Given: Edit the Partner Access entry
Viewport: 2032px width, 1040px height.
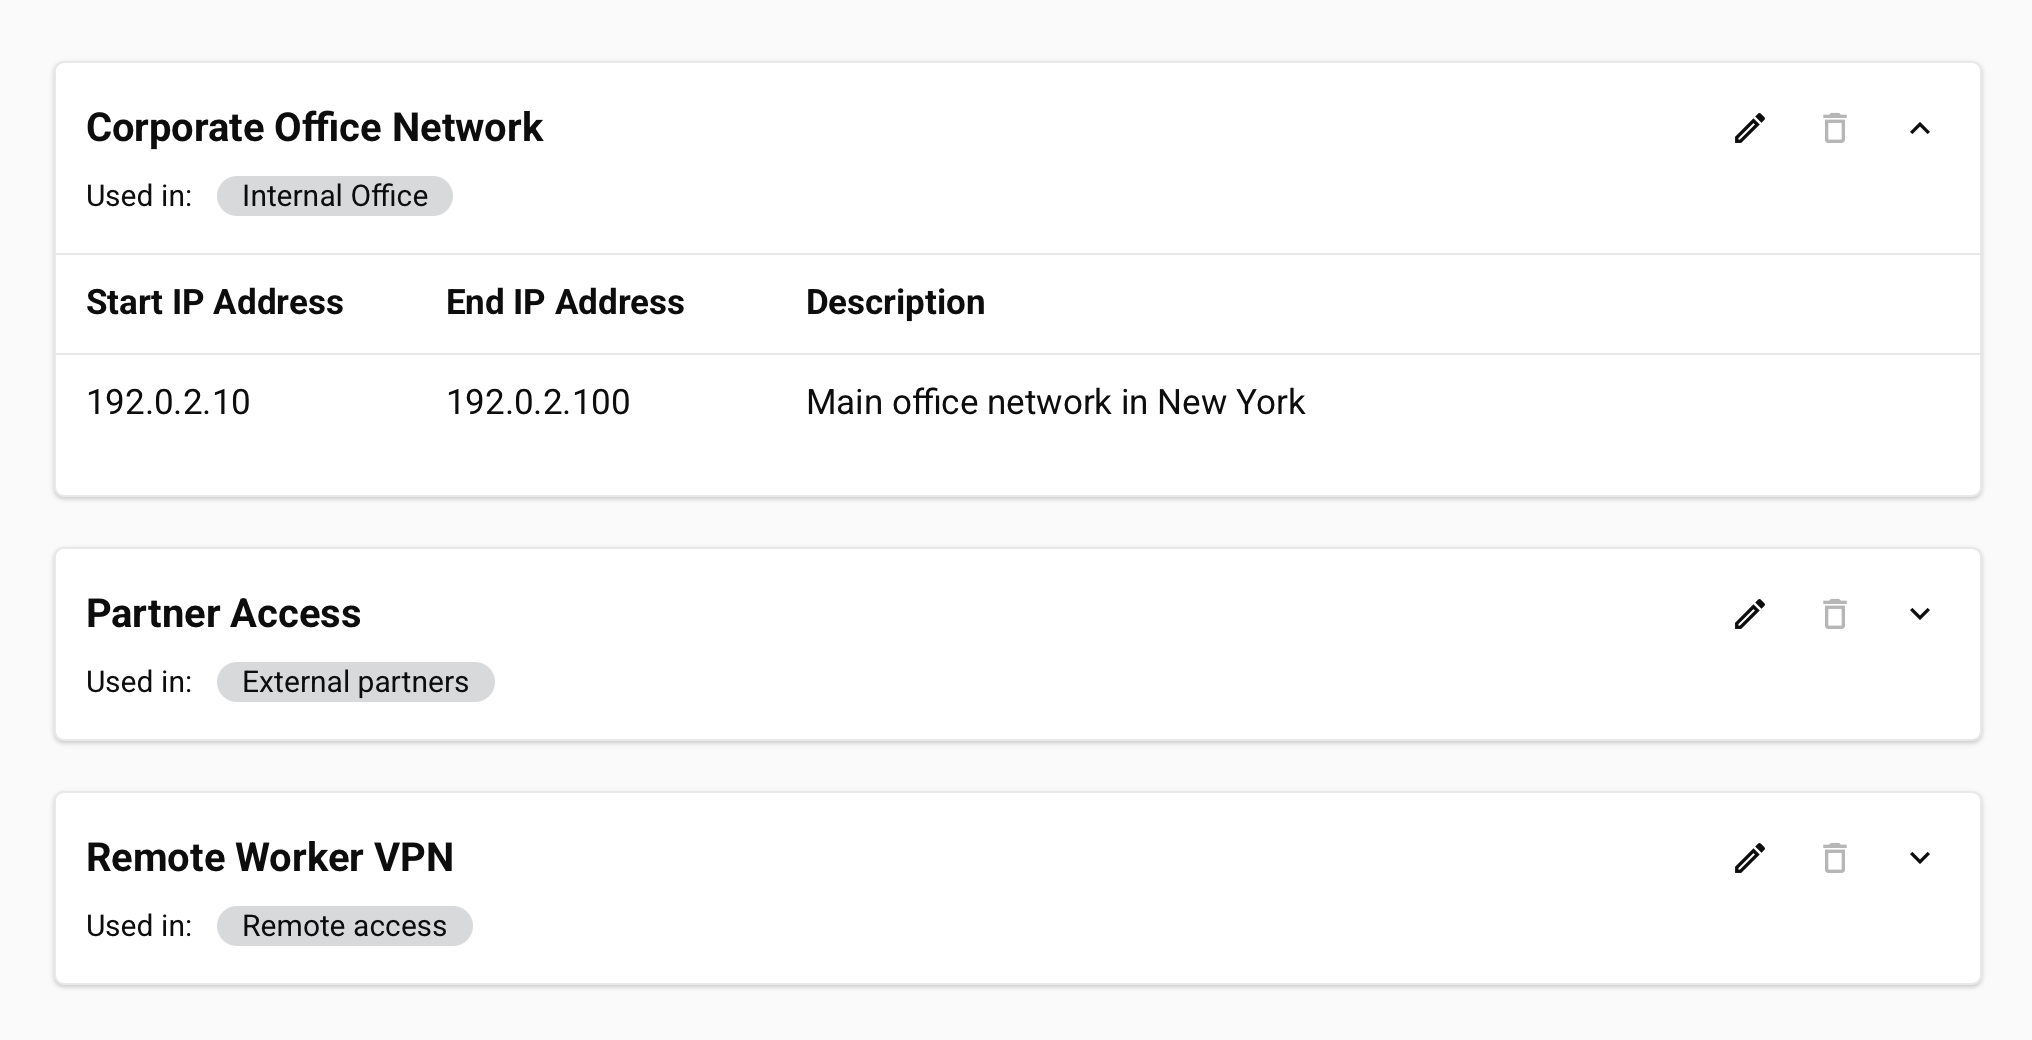Looking at the screenshot, I should click(1750, 614).
